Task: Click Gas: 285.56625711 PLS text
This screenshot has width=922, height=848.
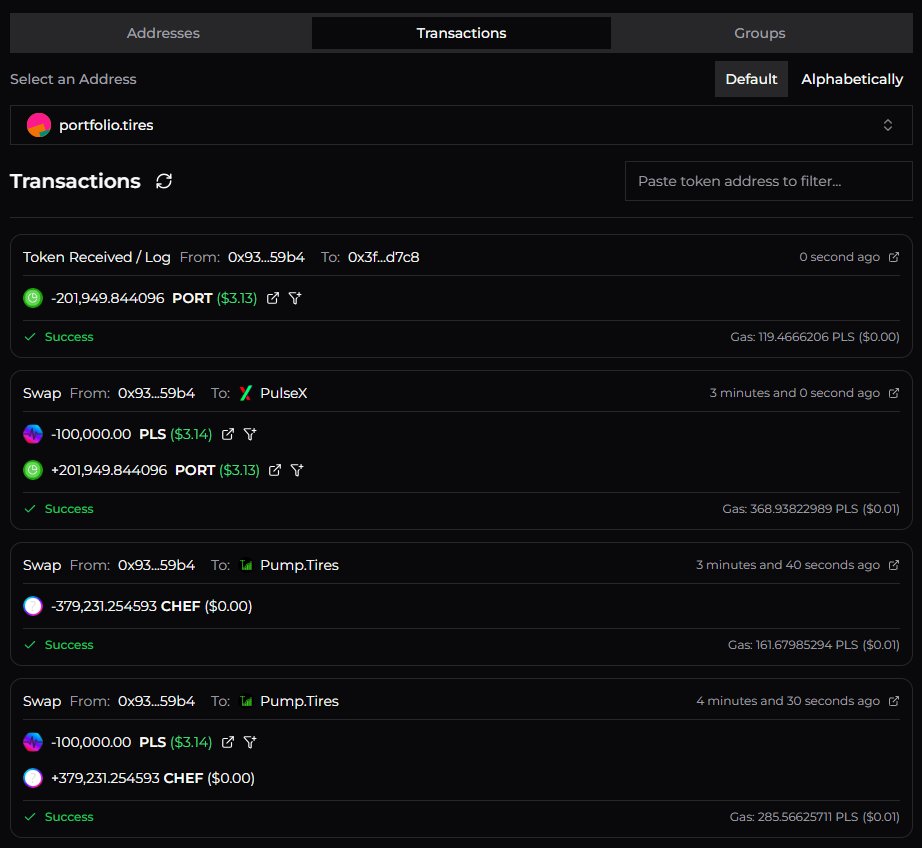Action: [x=814, y=817]
